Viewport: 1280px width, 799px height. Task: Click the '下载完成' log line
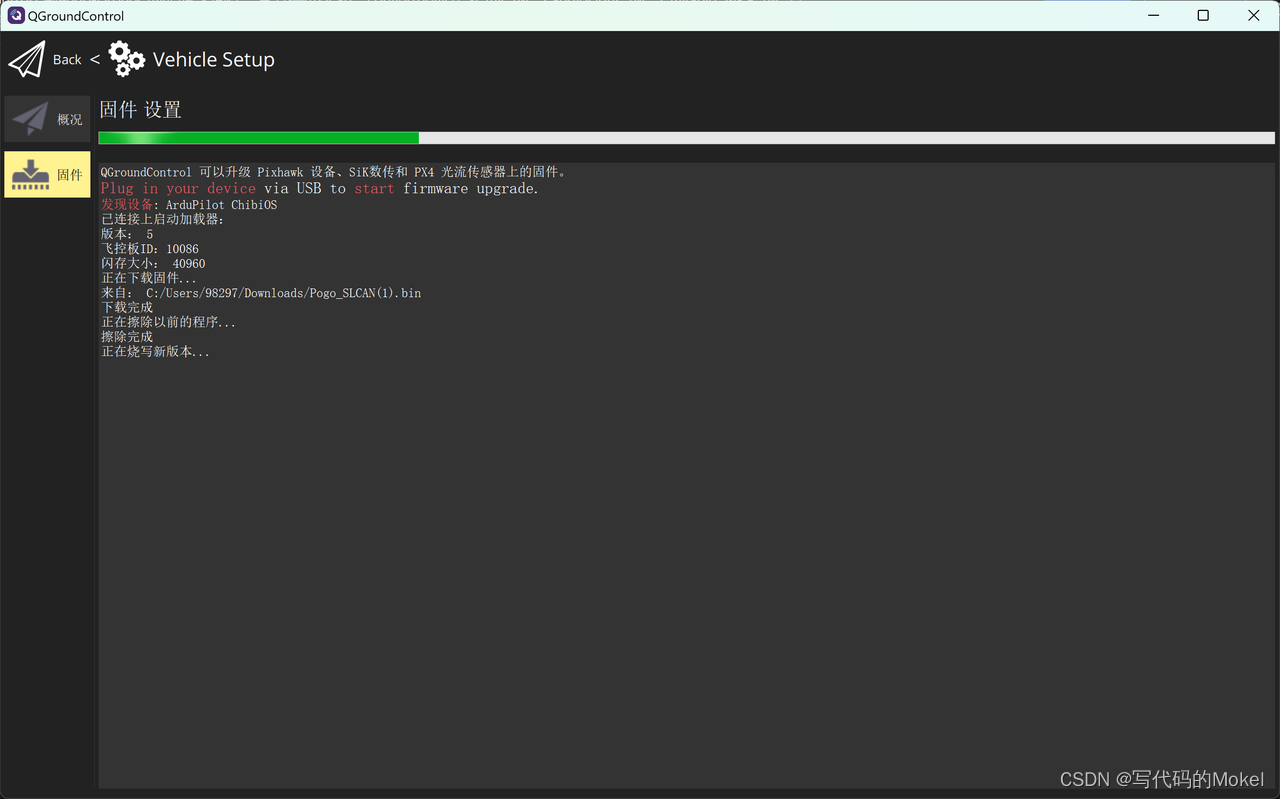(x=127, y=308)
